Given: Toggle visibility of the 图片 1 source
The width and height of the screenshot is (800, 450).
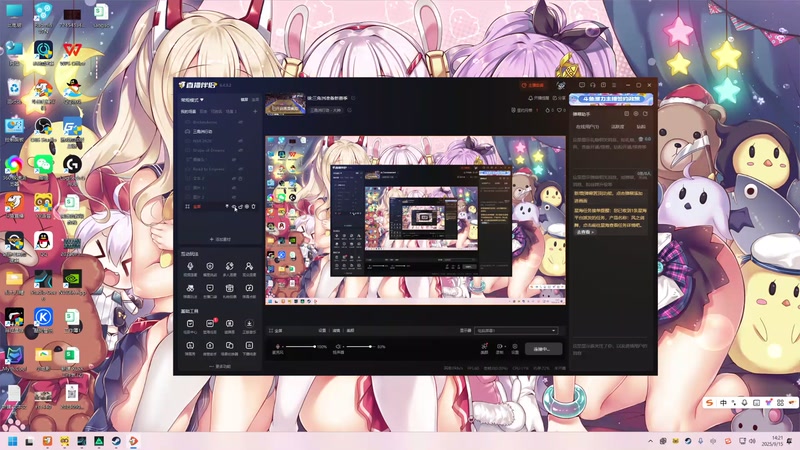Looking at the screenshot, I should pyautogui.click(x=234, y=188).
